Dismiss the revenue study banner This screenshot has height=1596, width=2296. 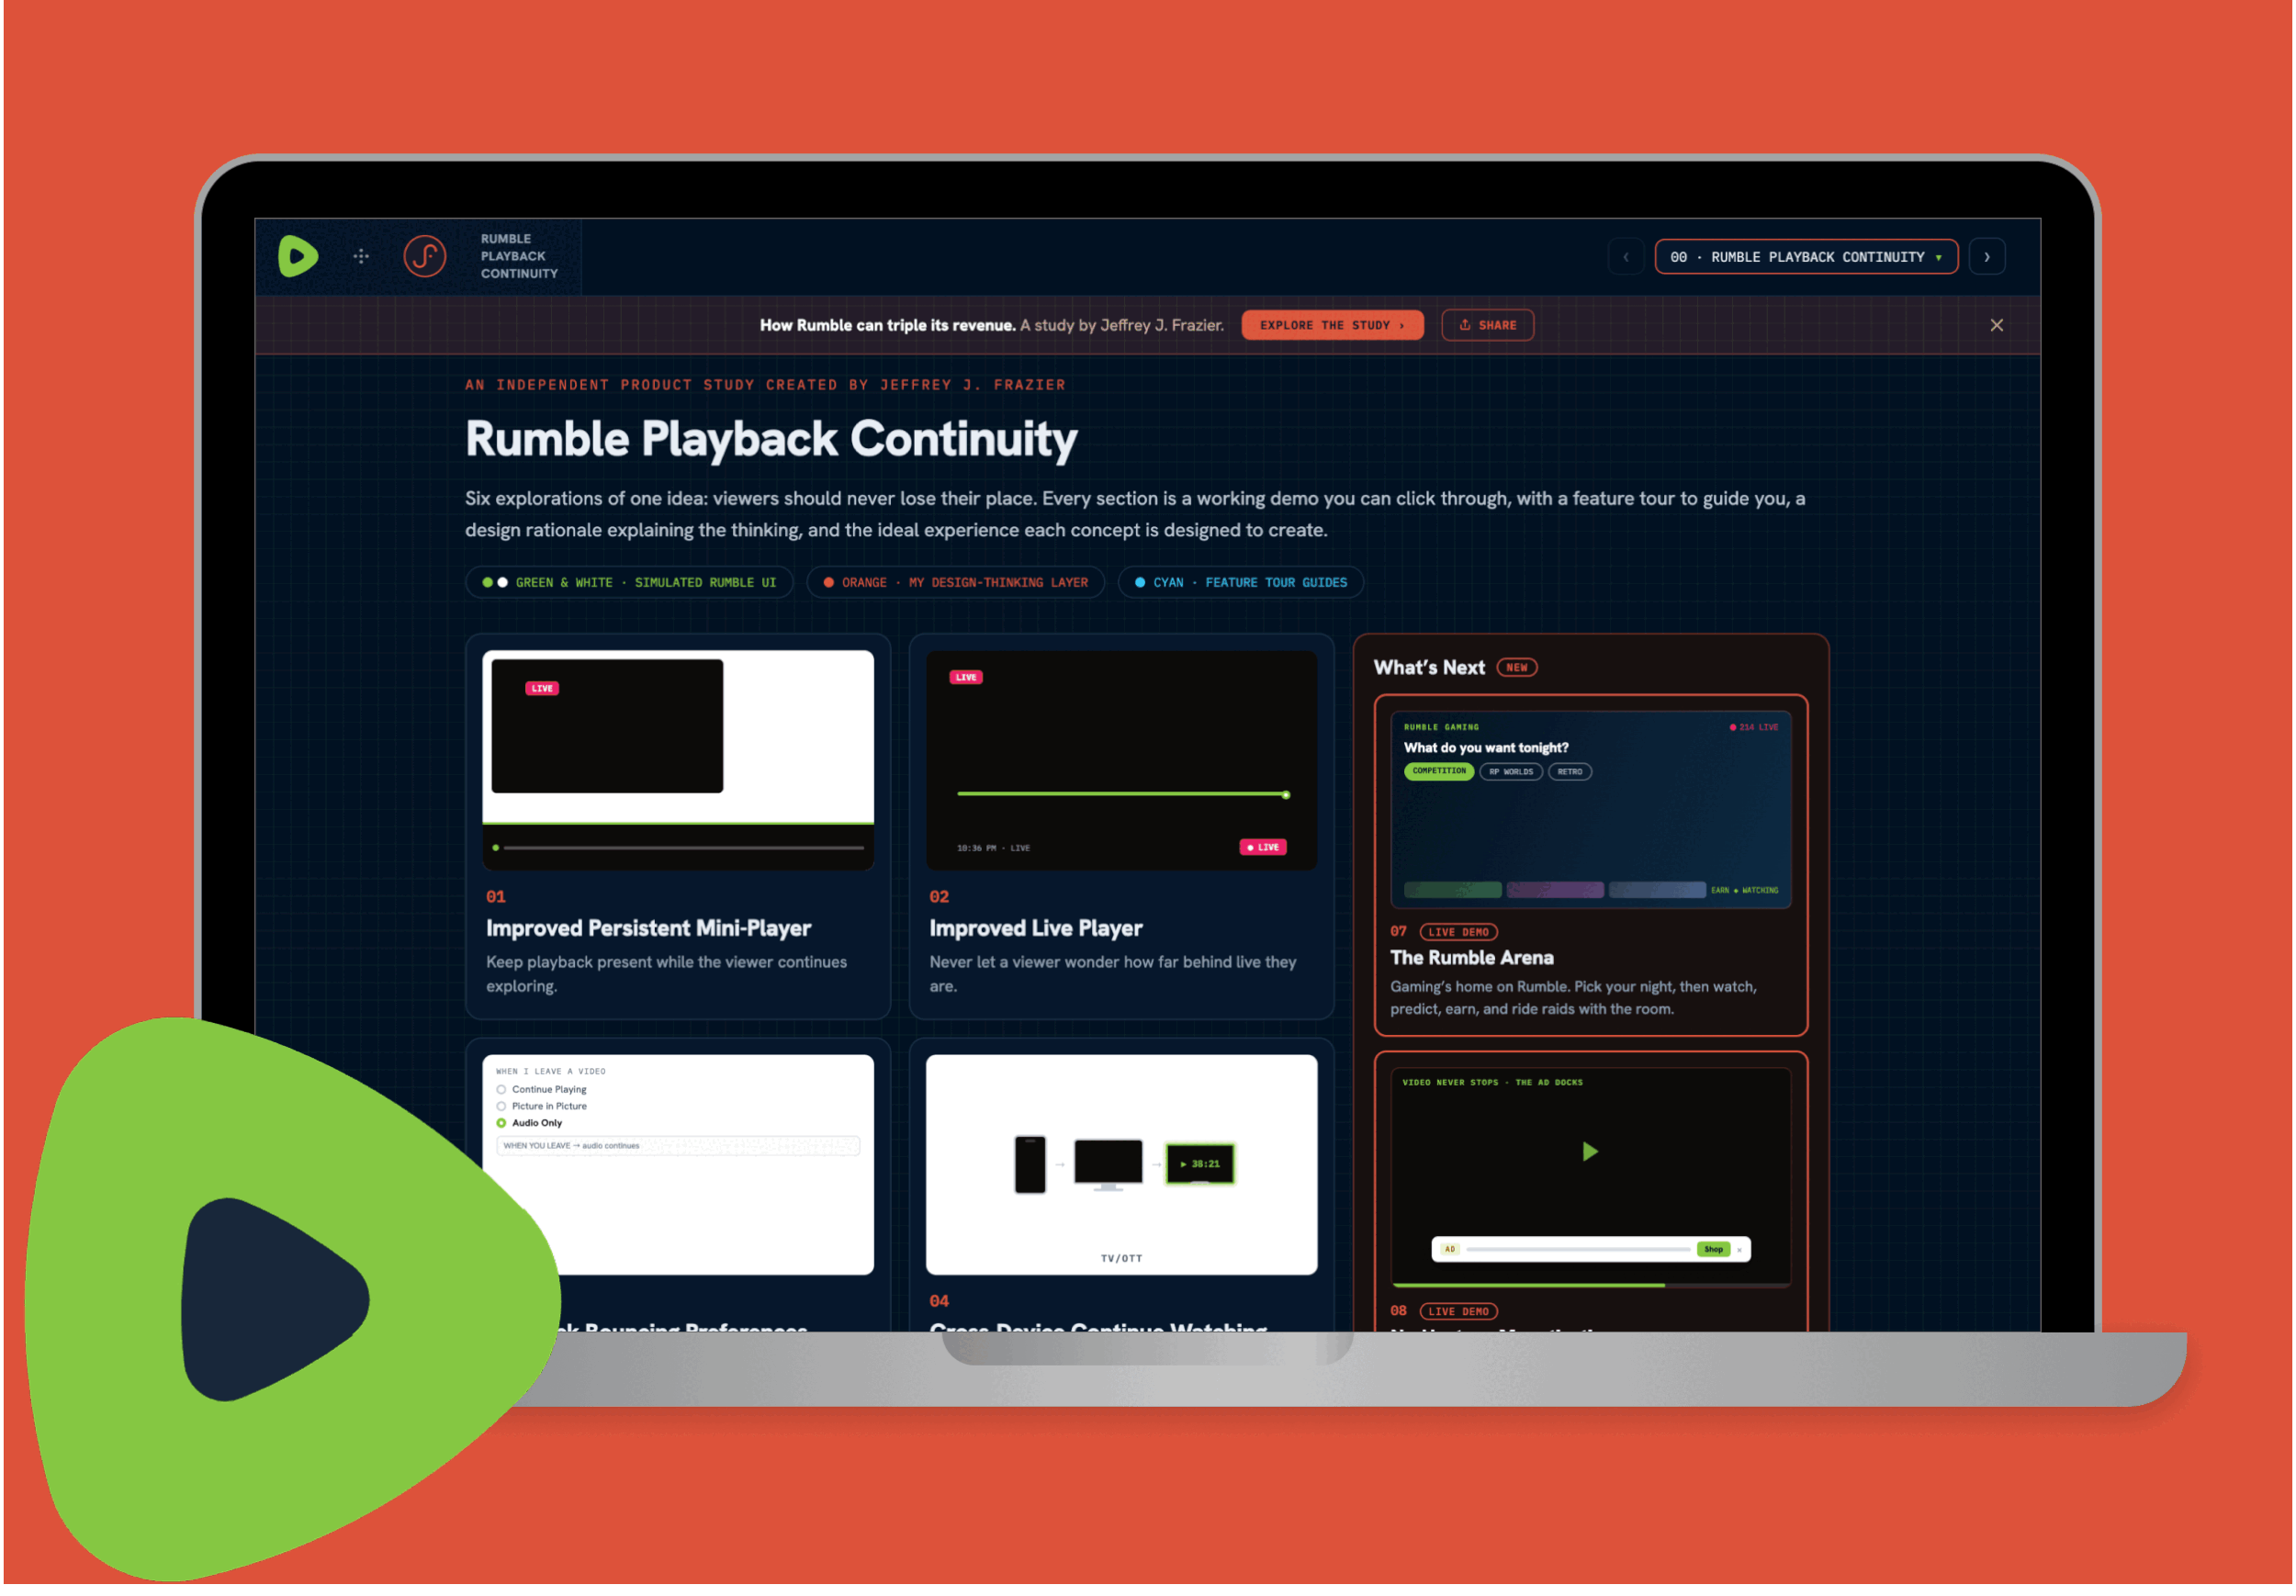point(1997,326)
